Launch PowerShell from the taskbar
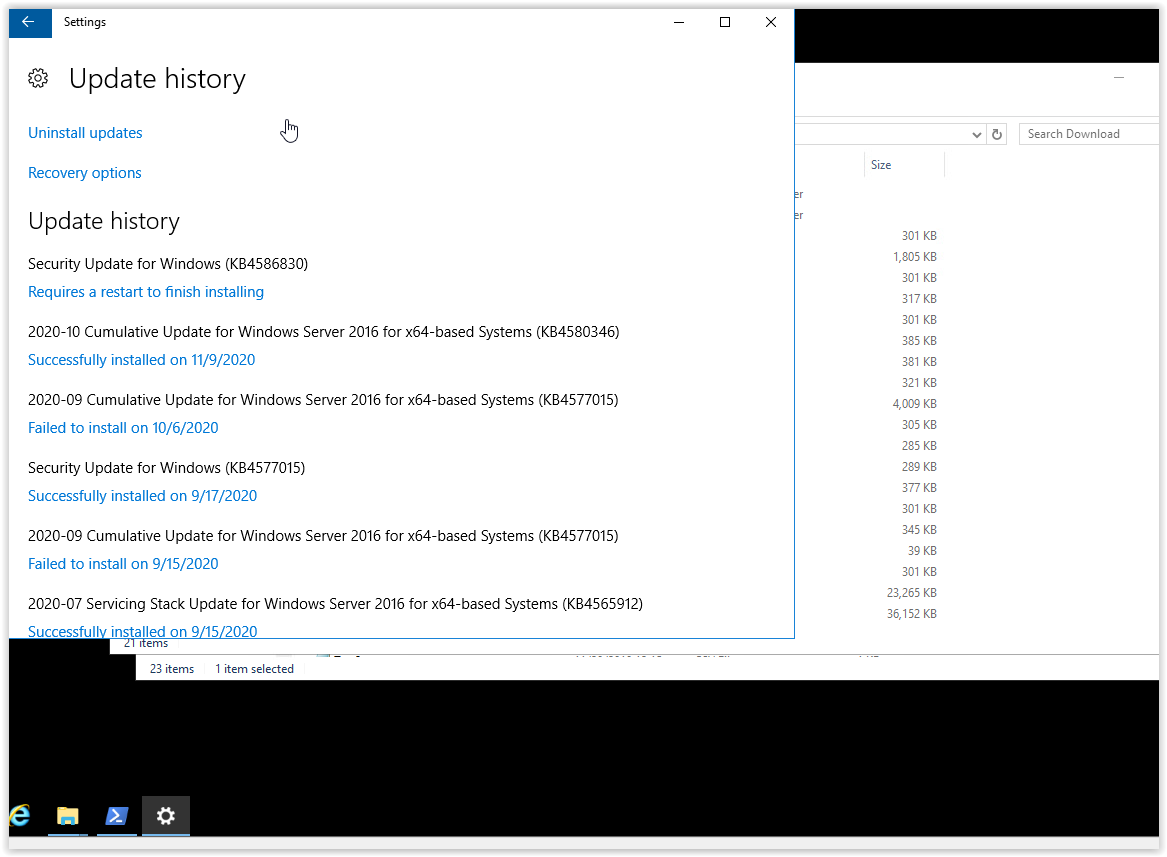Image resolution: width=1167 pixels, height=857 pixels. point(117,816)
